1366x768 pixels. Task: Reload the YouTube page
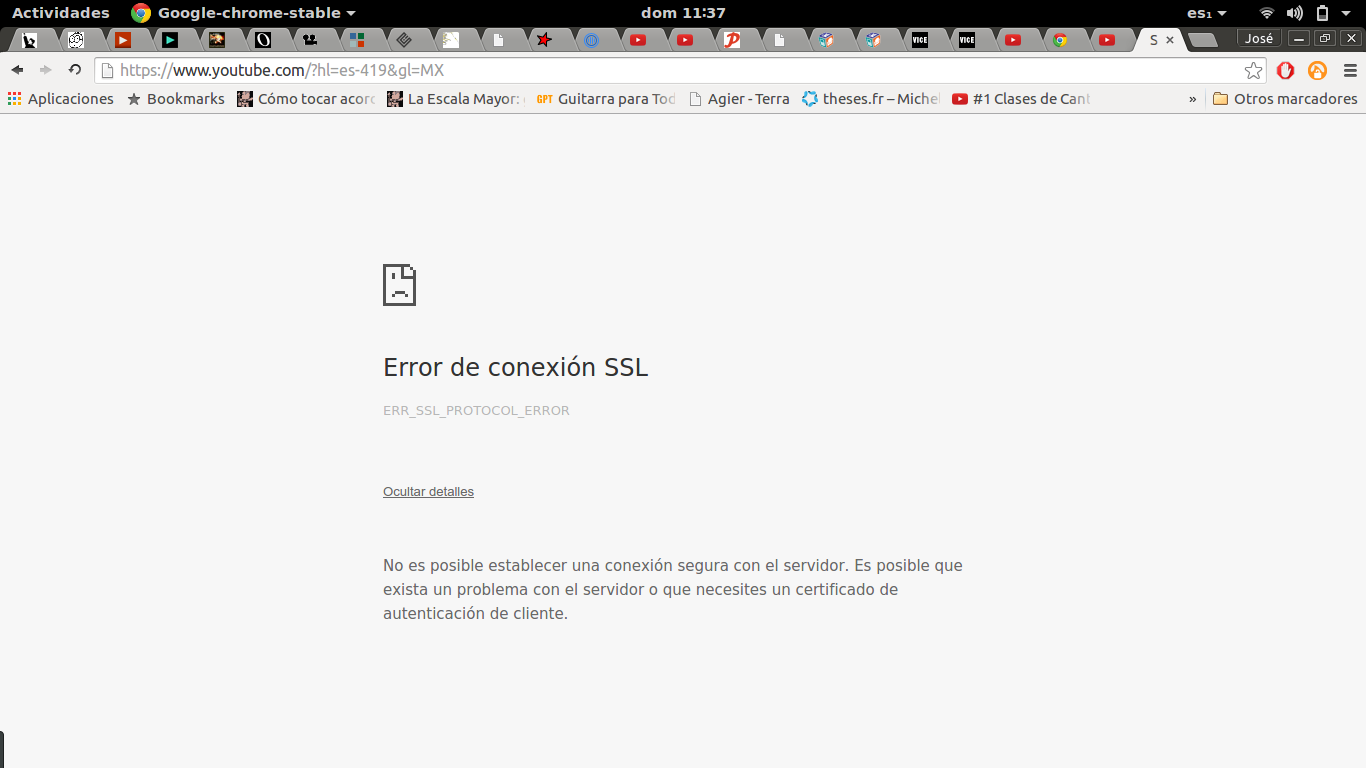(x=74, y=70)
